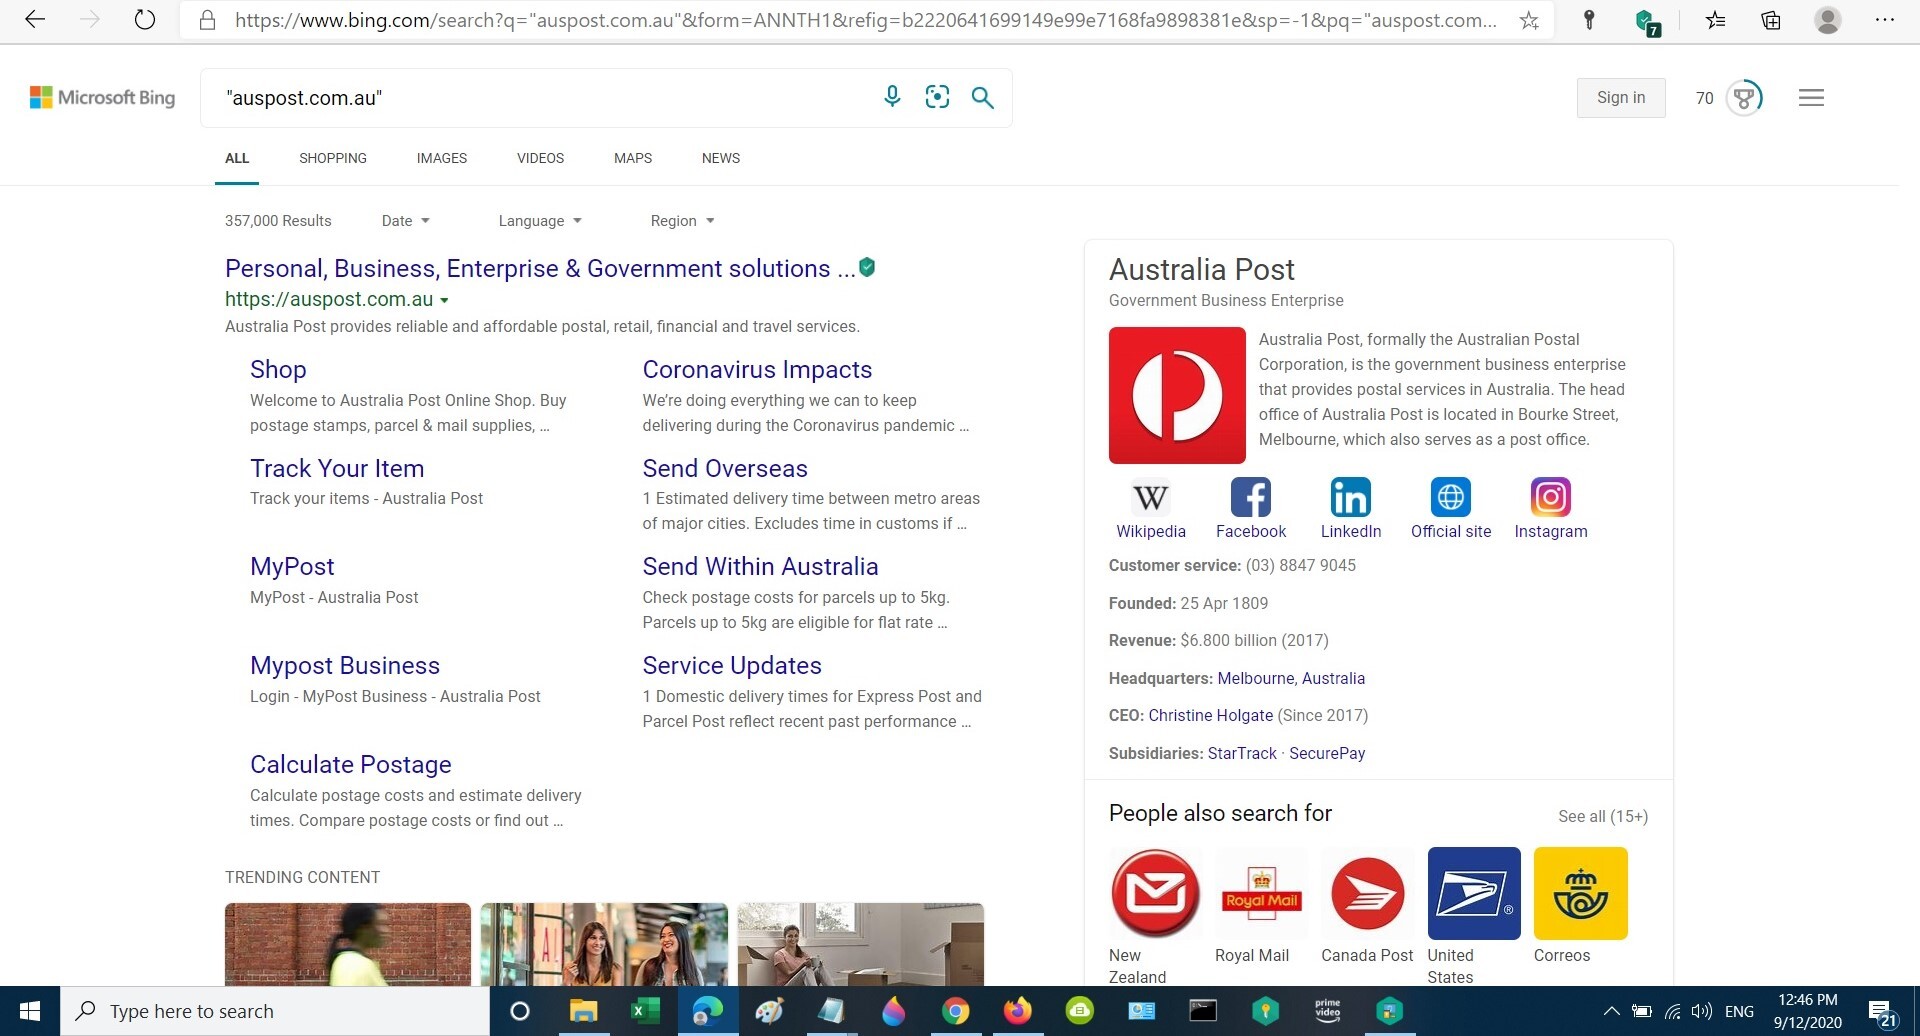Open File Explorer from taskbar
Image resolution: width=1920 pixels, height=1036 pixels.
tap(583, 1011)
